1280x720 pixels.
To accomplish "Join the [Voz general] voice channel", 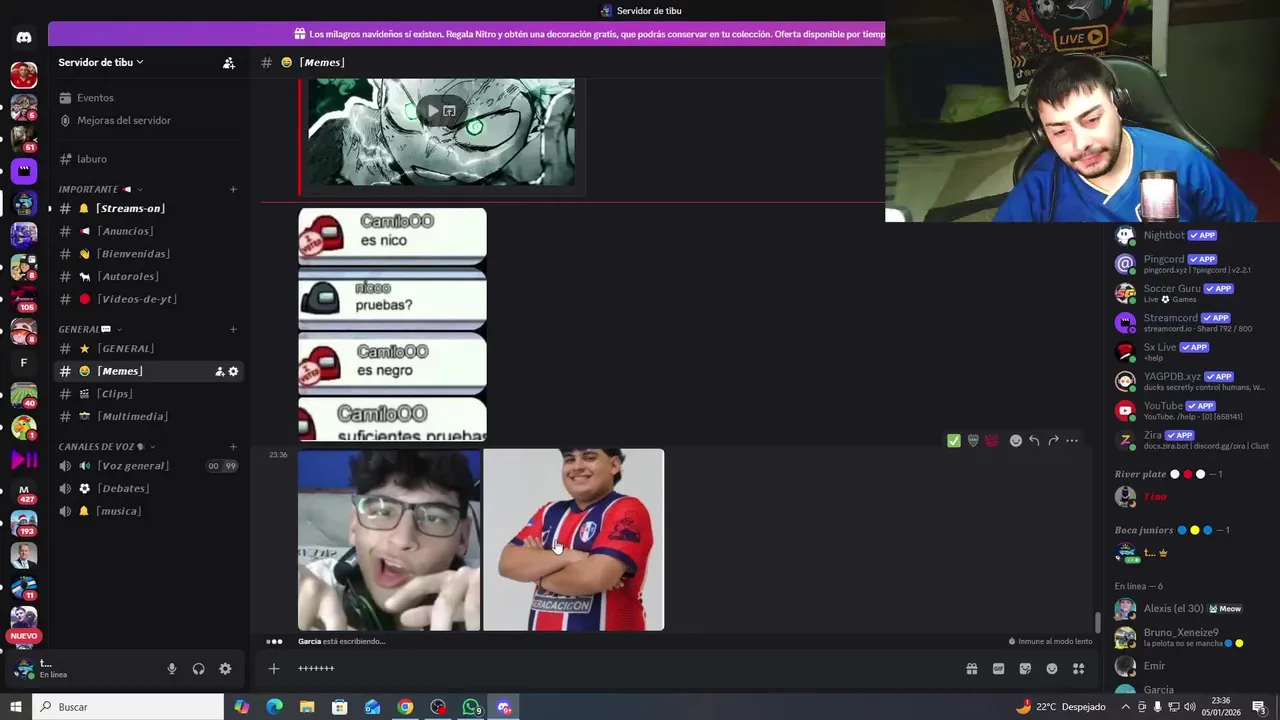I will coord(150,466).
